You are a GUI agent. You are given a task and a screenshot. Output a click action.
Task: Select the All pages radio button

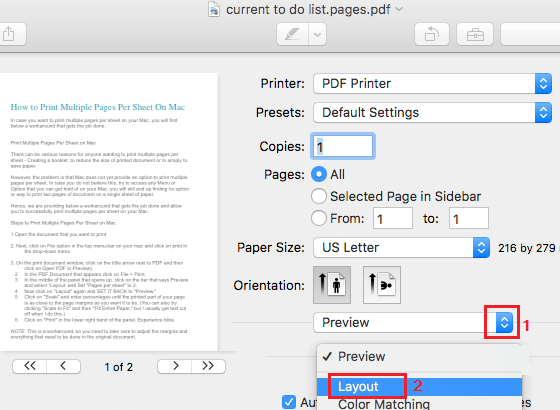(x=319, y=175)
